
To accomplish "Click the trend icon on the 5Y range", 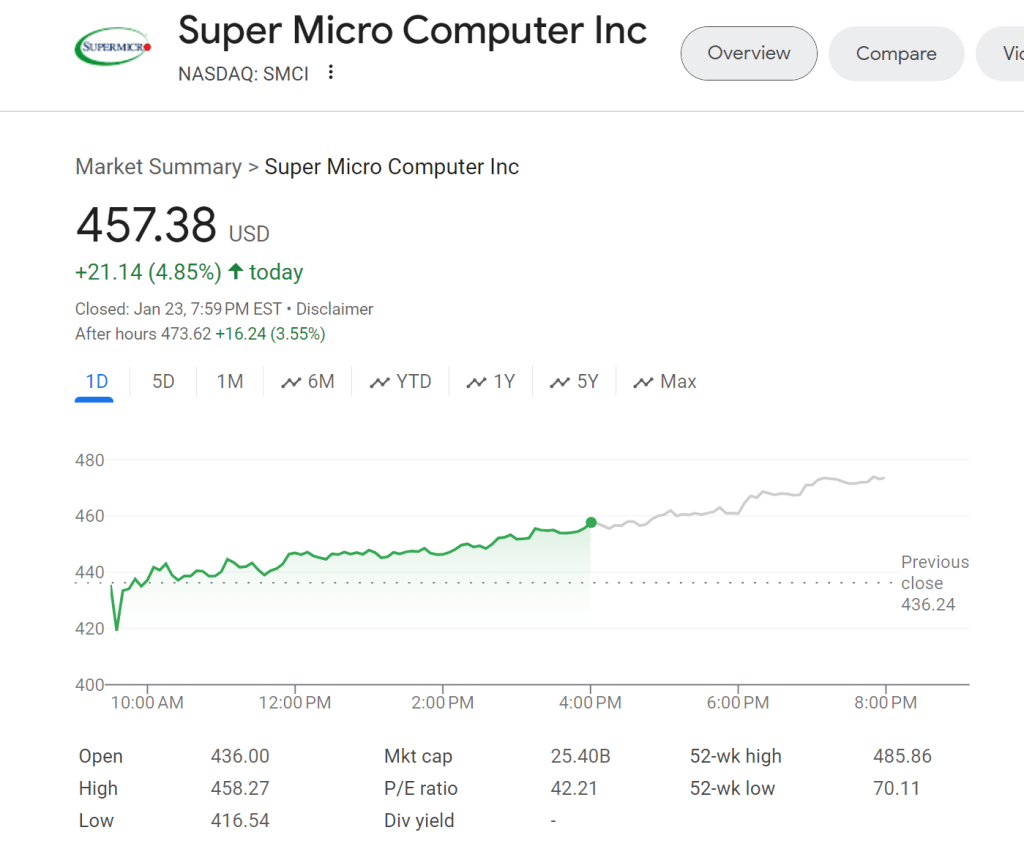I will point(560,382).
